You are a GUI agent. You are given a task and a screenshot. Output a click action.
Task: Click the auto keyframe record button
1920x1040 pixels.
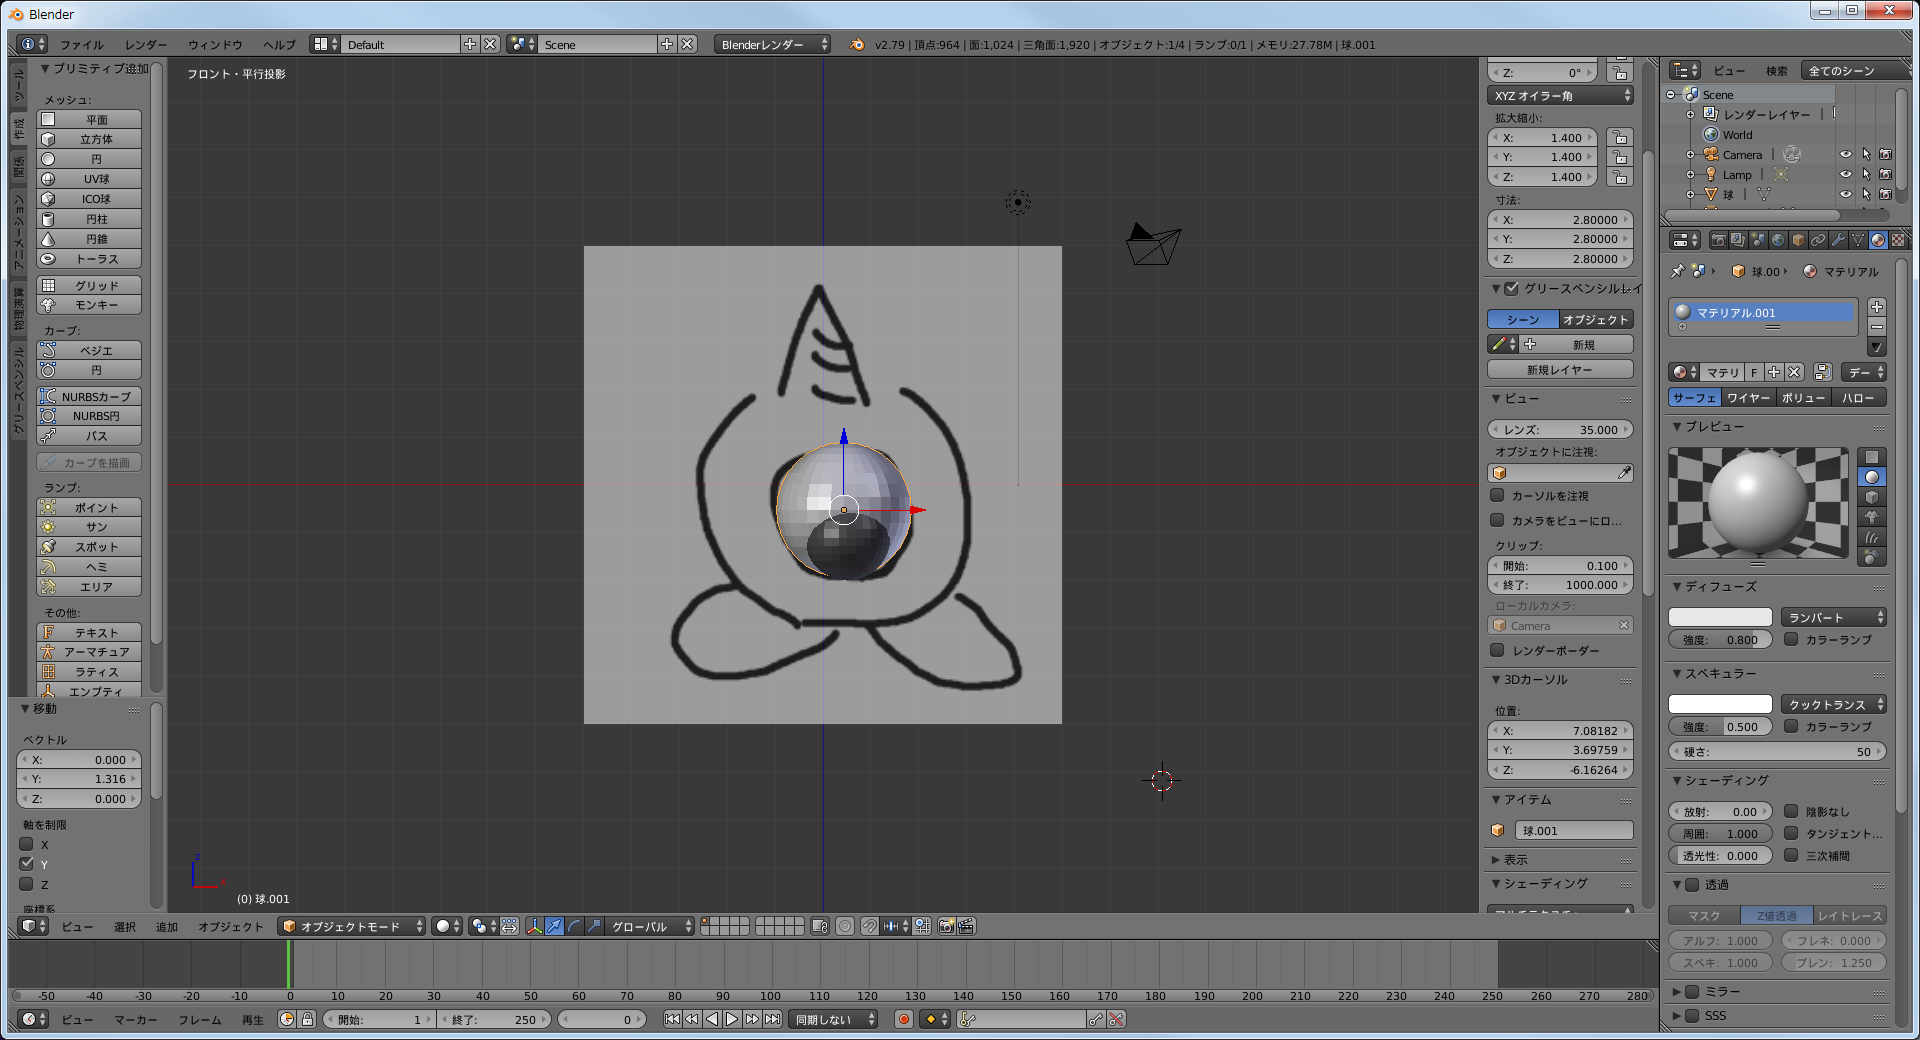click(904, 1019)
